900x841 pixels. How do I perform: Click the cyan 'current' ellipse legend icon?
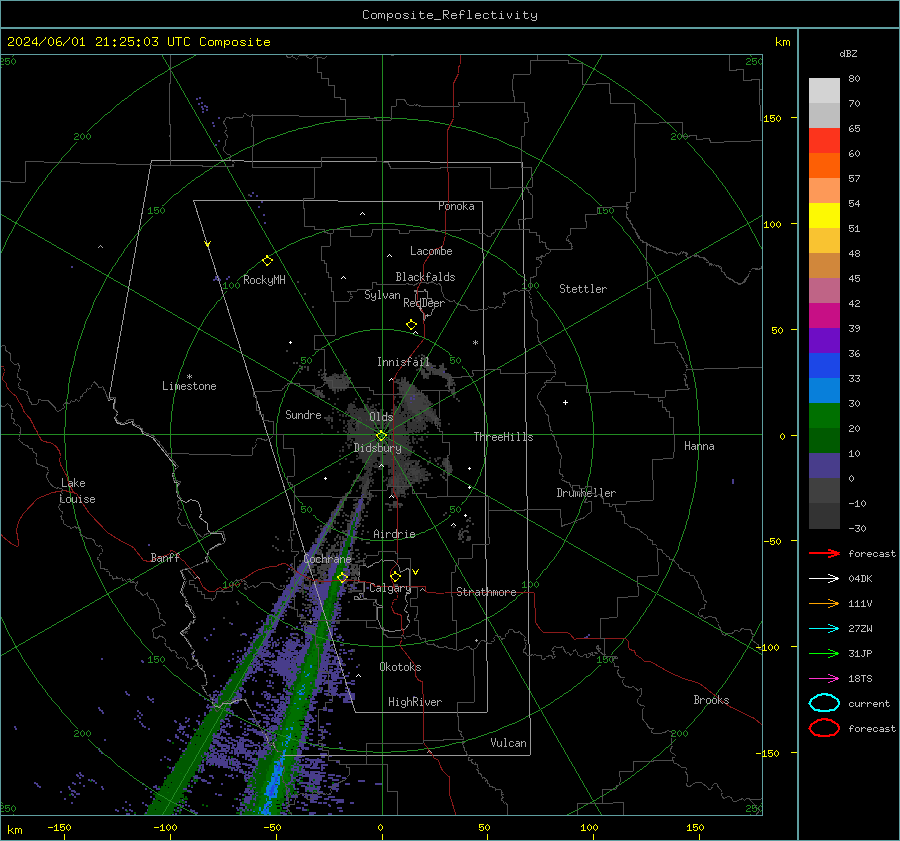[824, 703]
